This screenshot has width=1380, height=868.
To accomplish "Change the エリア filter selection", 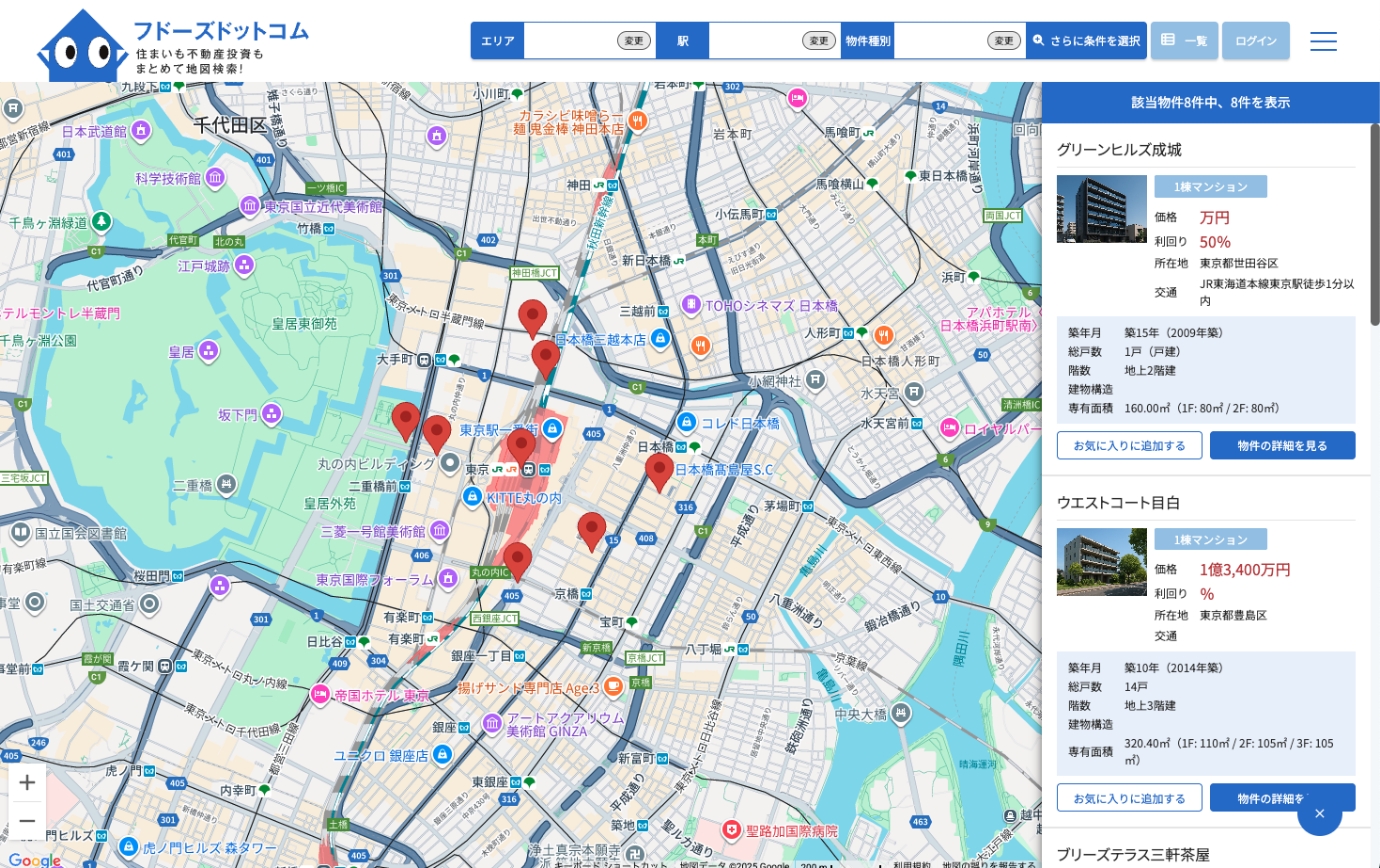I will 633,41.
